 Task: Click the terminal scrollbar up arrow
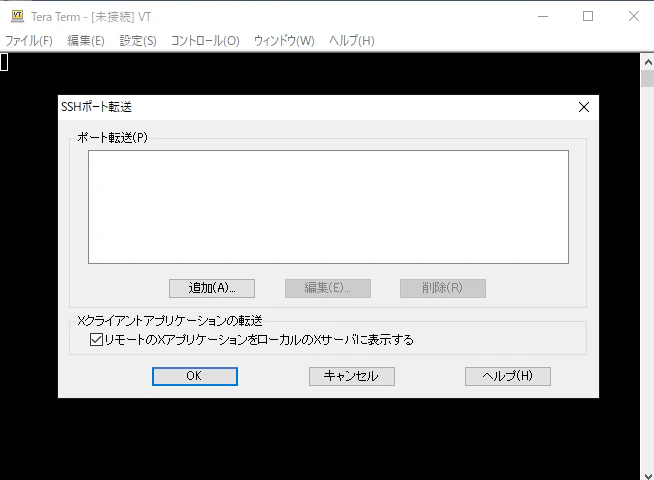pyautogui.click(x=648, y=63)
